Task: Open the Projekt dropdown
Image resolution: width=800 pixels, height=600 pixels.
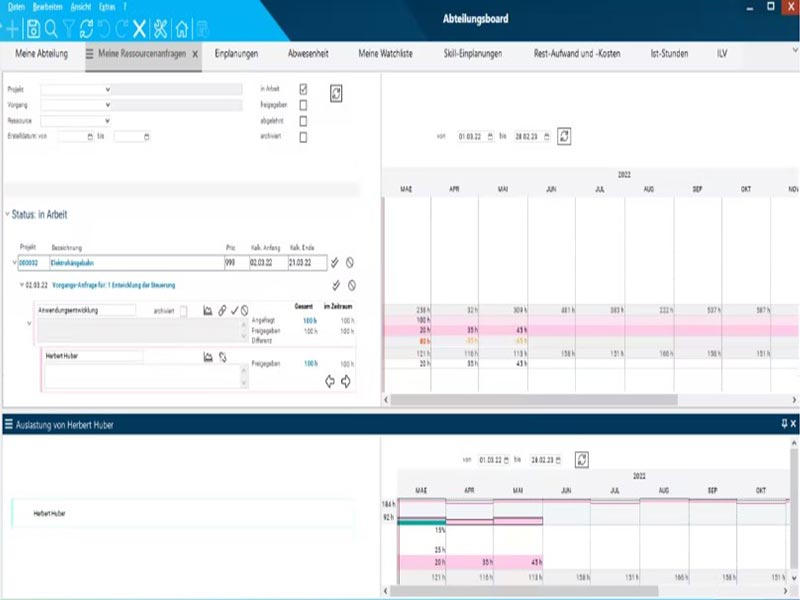Action: coord(108,89)
